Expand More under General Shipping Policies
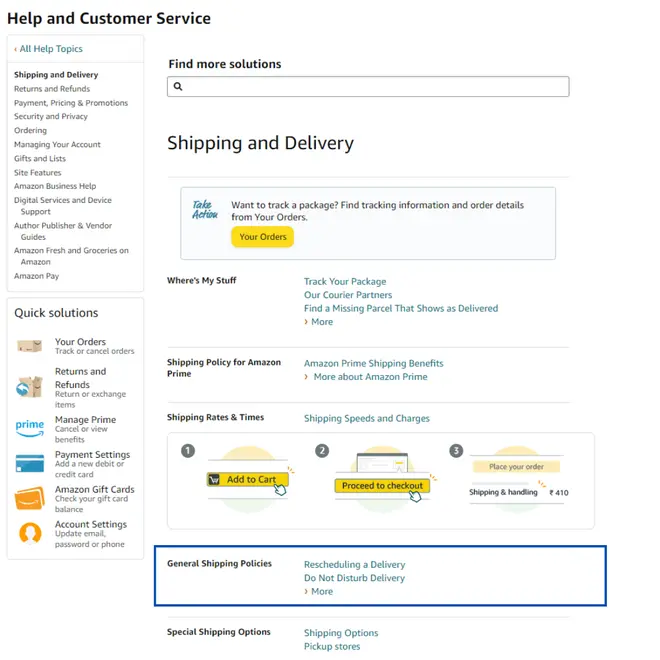 pos(321,591)
